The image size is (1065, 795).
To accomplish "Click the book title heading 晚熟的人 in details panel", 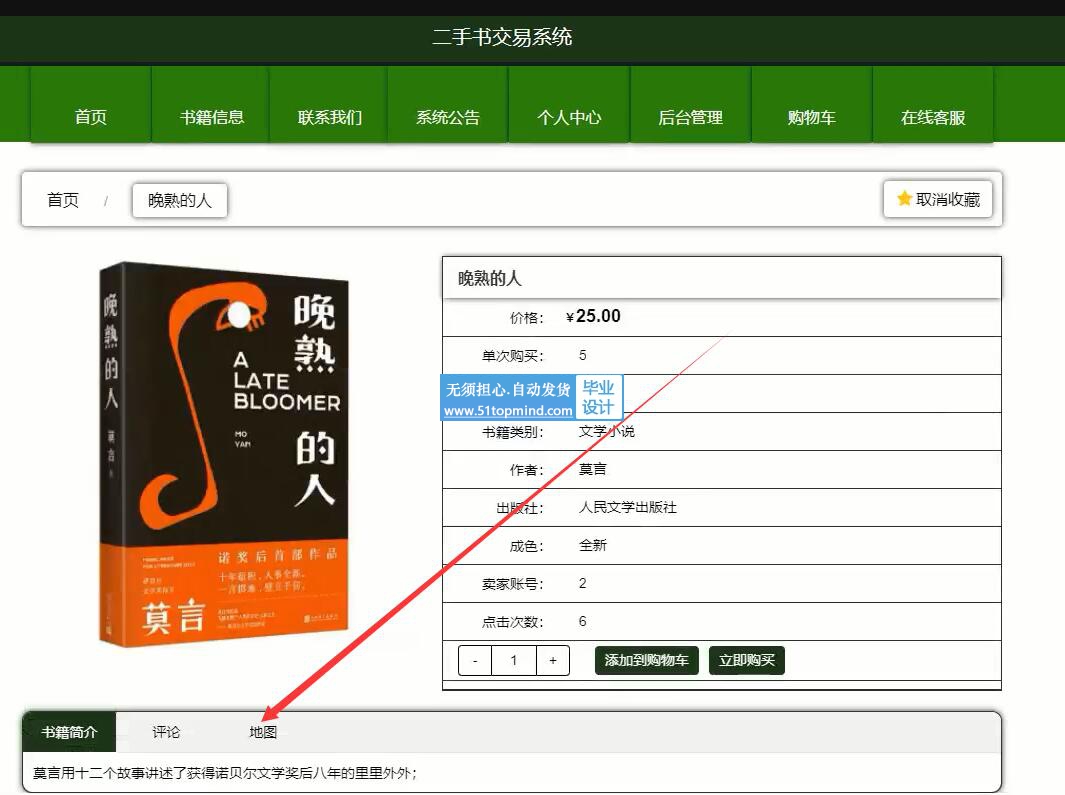I will coord(490,279).
